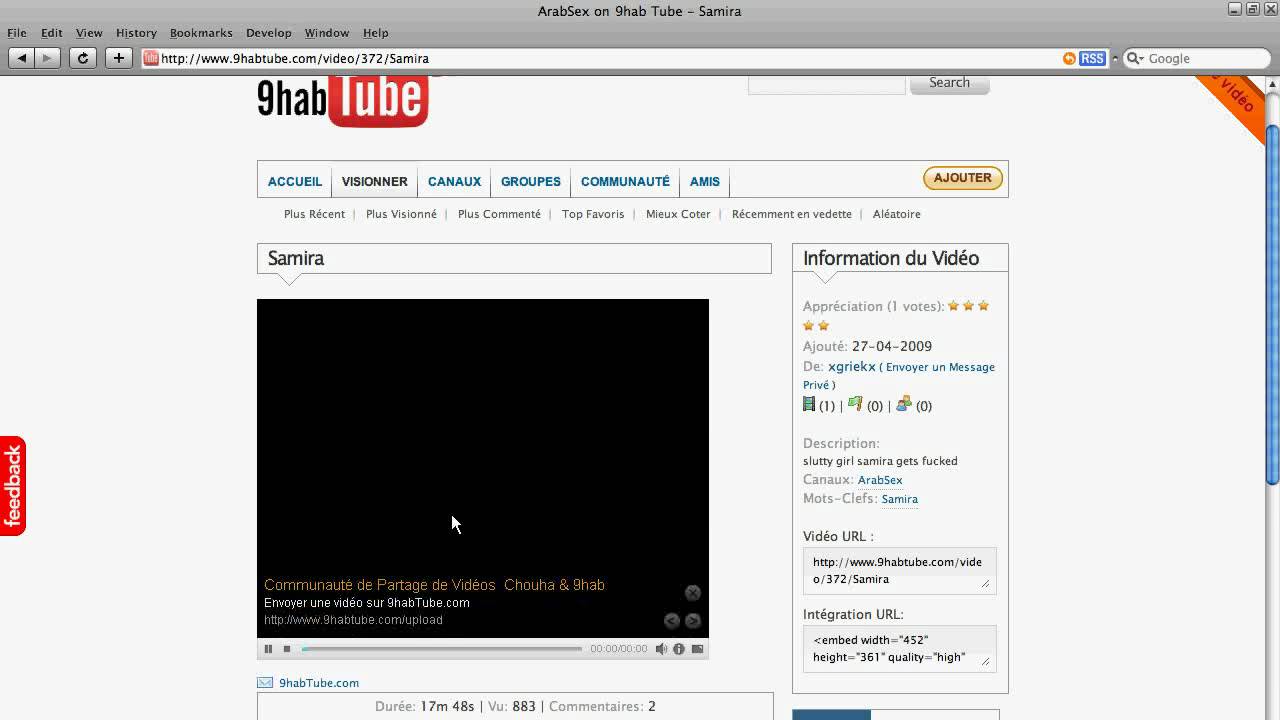Sort by Plus Commenté
1280x720 pixels.
[499, 214]
